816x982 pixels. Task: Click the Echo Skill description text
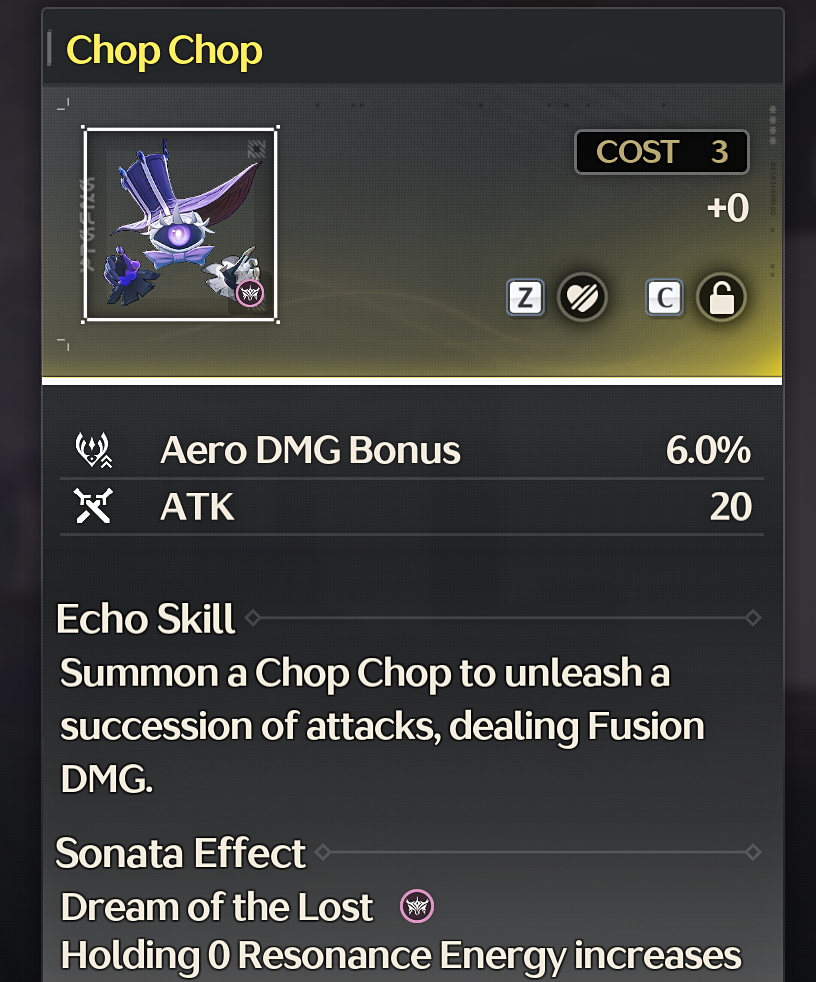point(382,726)
